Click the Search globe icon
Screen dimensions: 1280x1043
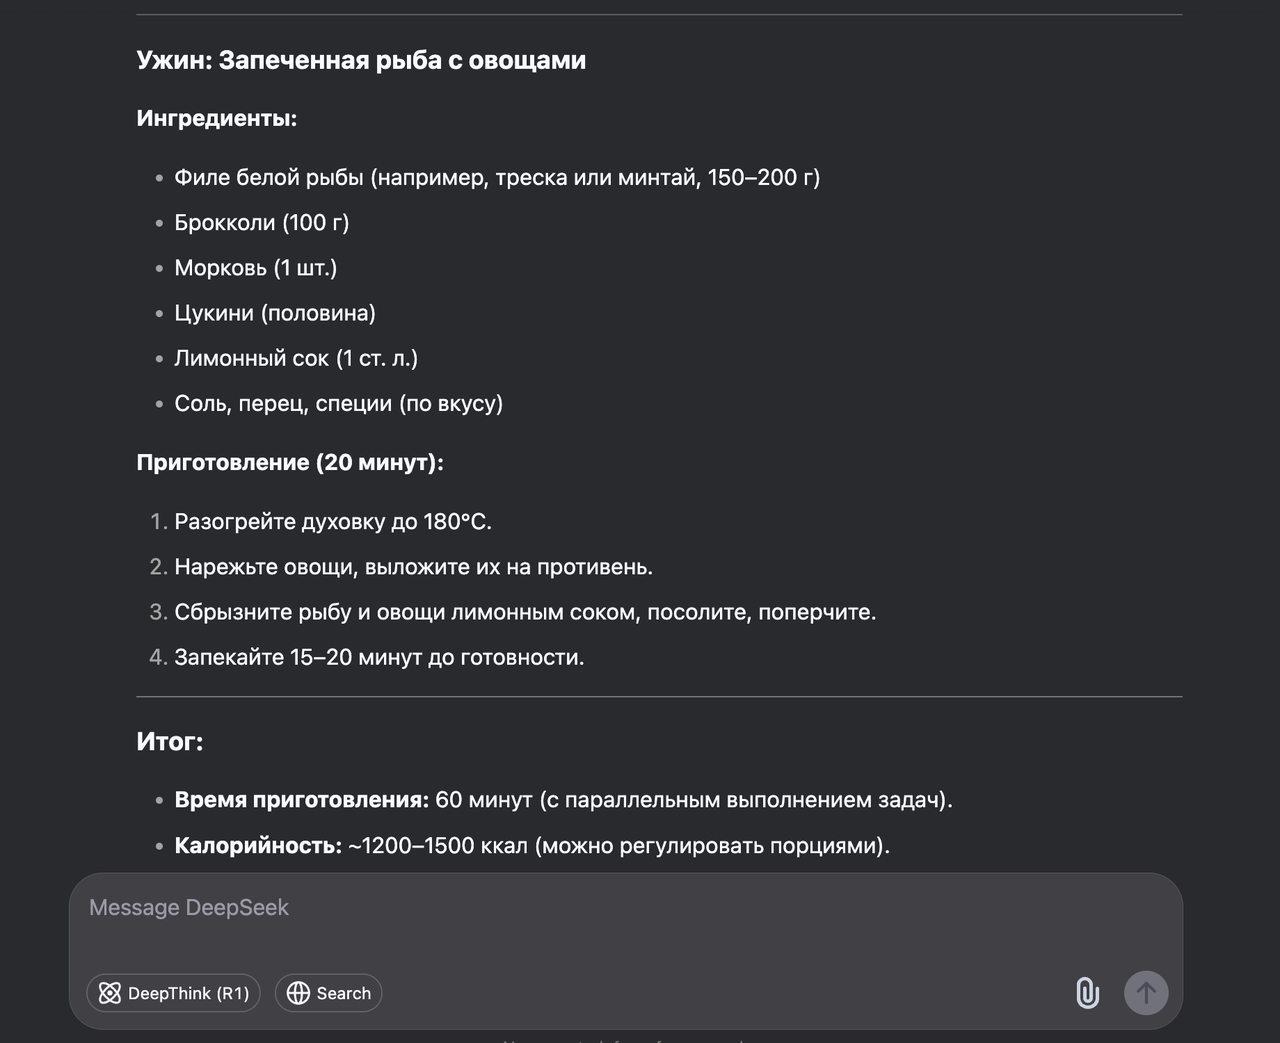[298, 993]
